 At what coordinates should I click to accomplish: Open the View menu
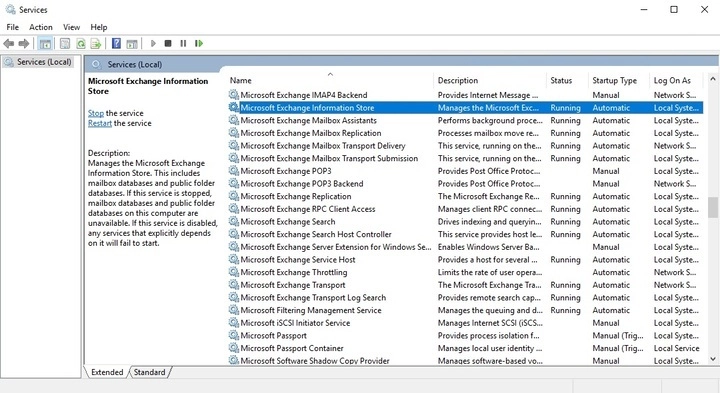[x=71, y=27]
